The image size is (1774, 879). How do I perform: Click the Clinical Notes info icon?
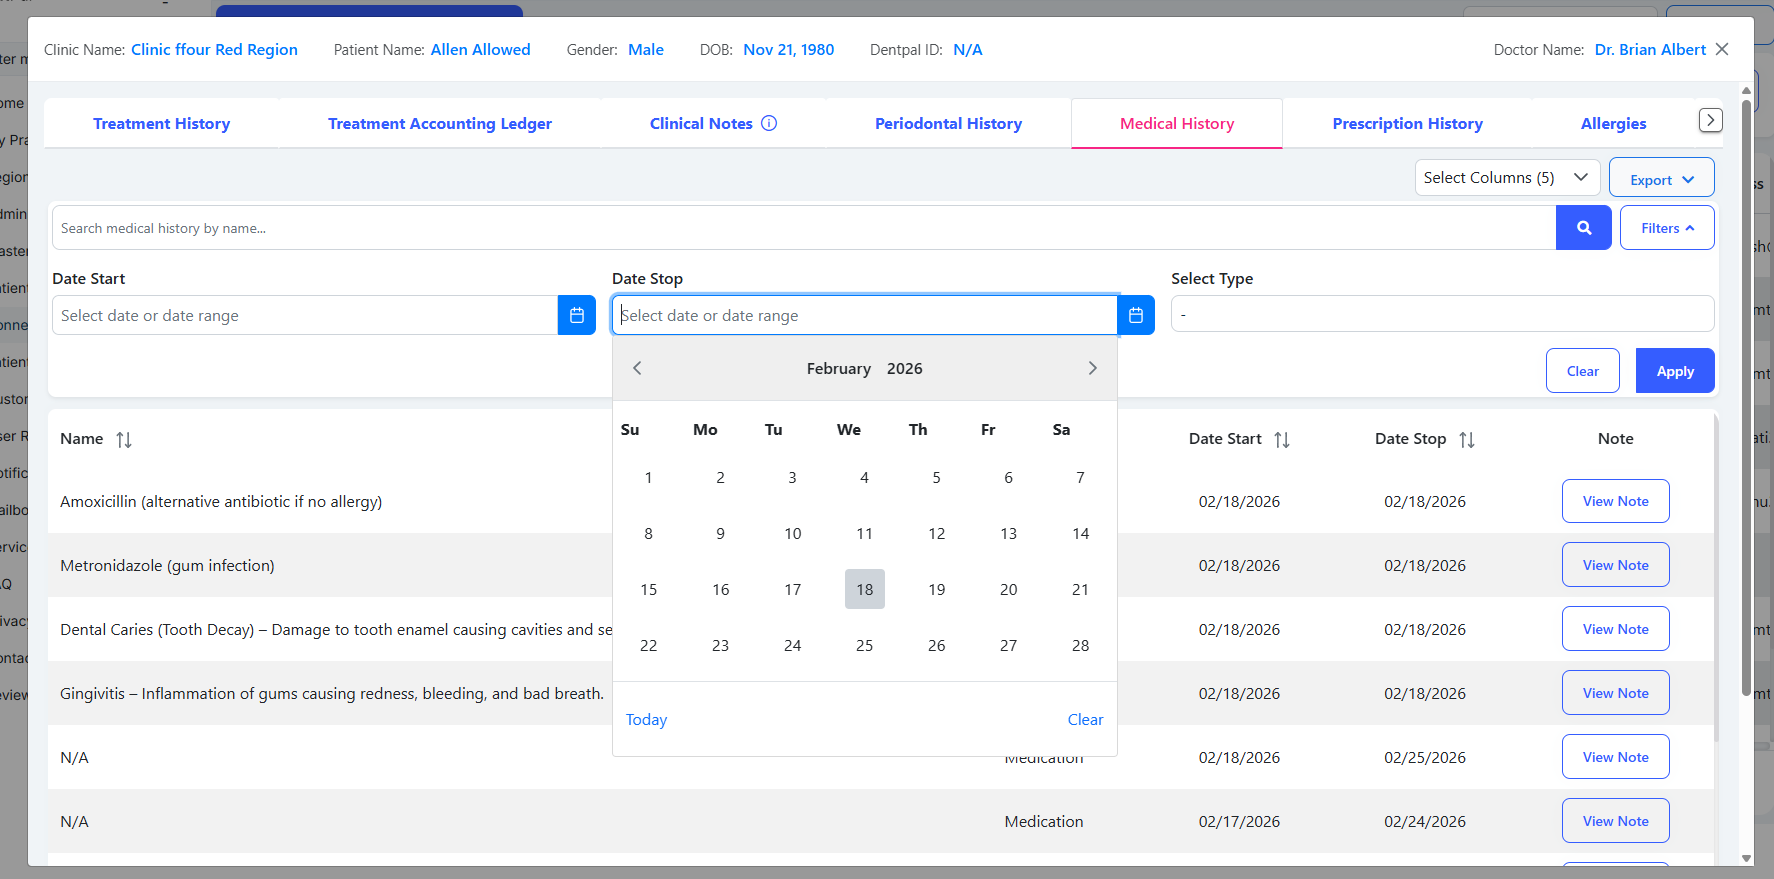point(769,123)
